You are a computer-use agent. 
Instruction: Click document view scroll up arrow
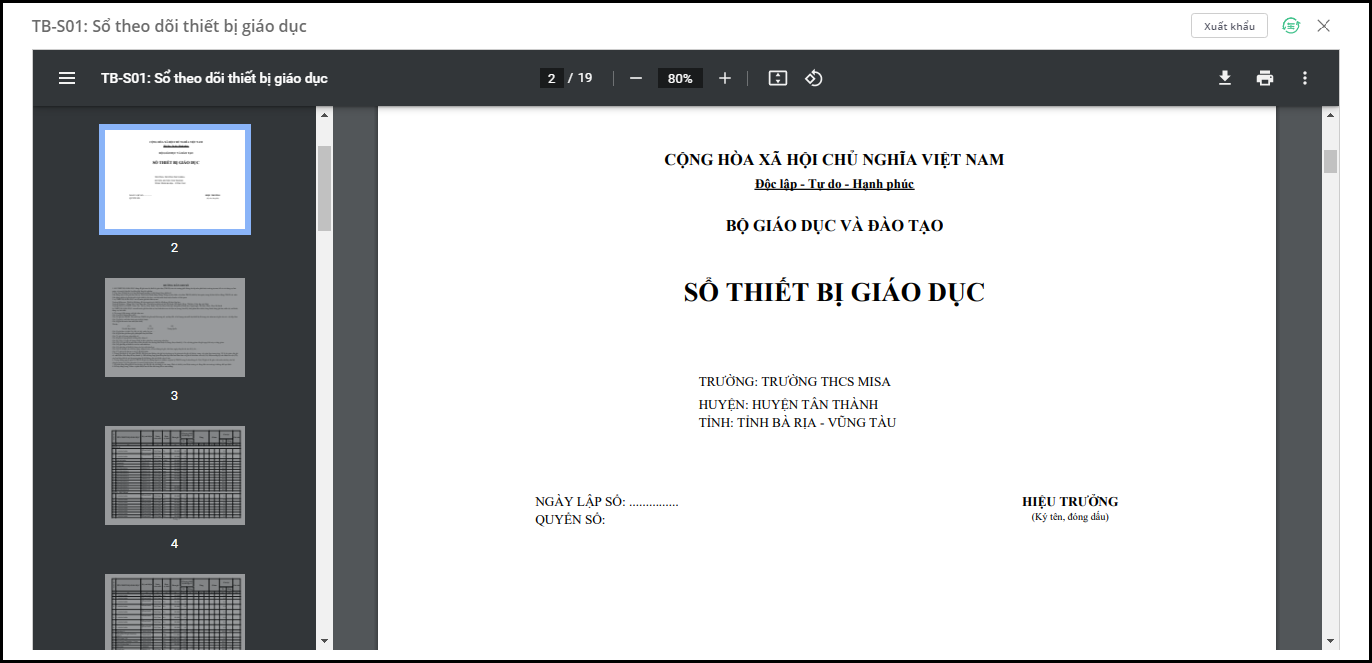(1330, 115)
